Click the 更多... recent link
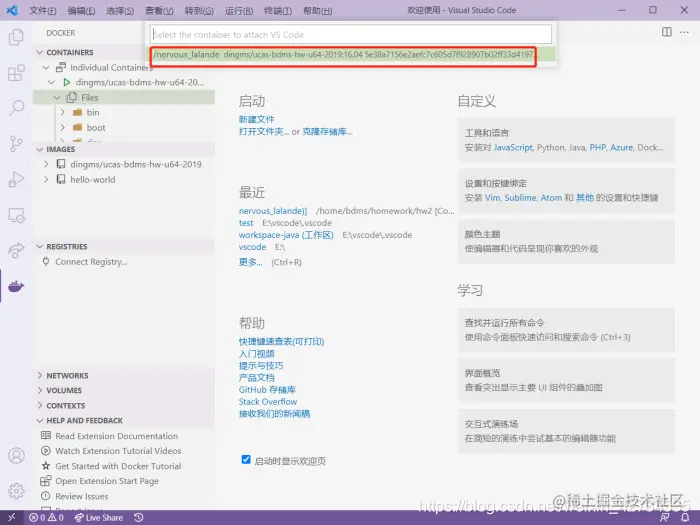700x525 pixels. tap(250, 262)
